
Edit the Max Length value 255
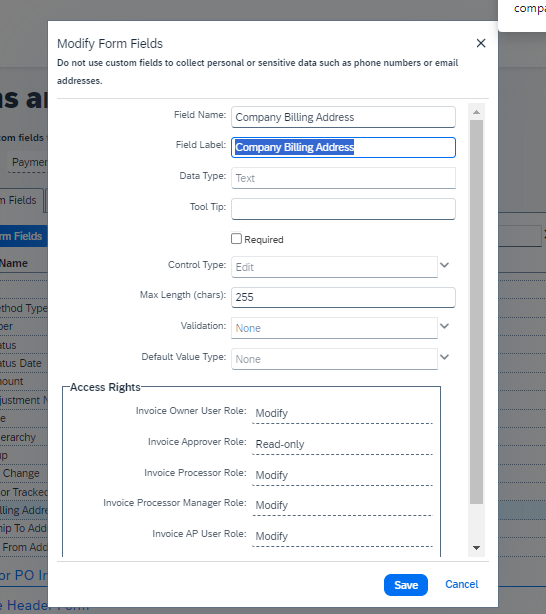pyautogui.click(x=344, y=297)
